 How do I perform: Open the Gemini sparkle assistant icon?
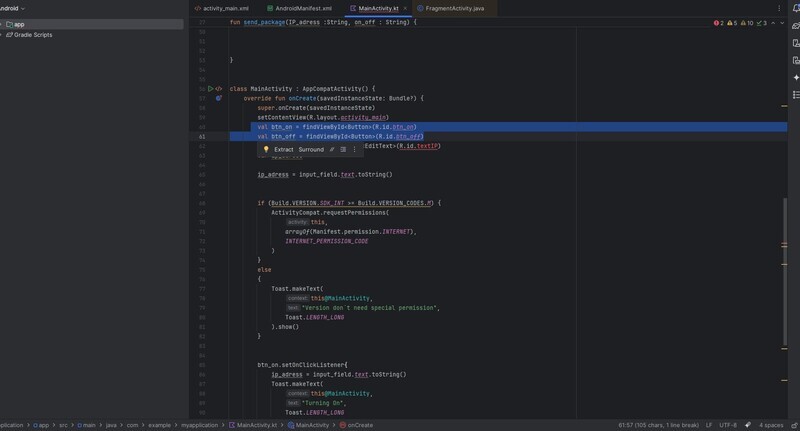(x=796, y=78)
